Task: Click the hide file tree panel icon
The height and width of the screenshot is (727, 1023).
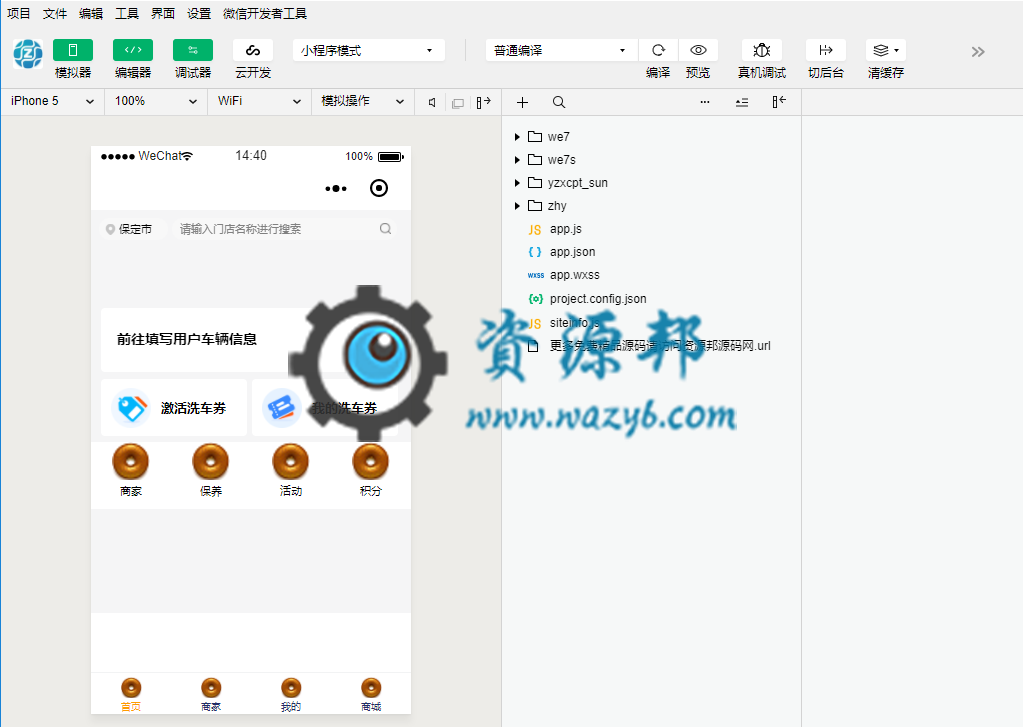Action: click(779, 102)
